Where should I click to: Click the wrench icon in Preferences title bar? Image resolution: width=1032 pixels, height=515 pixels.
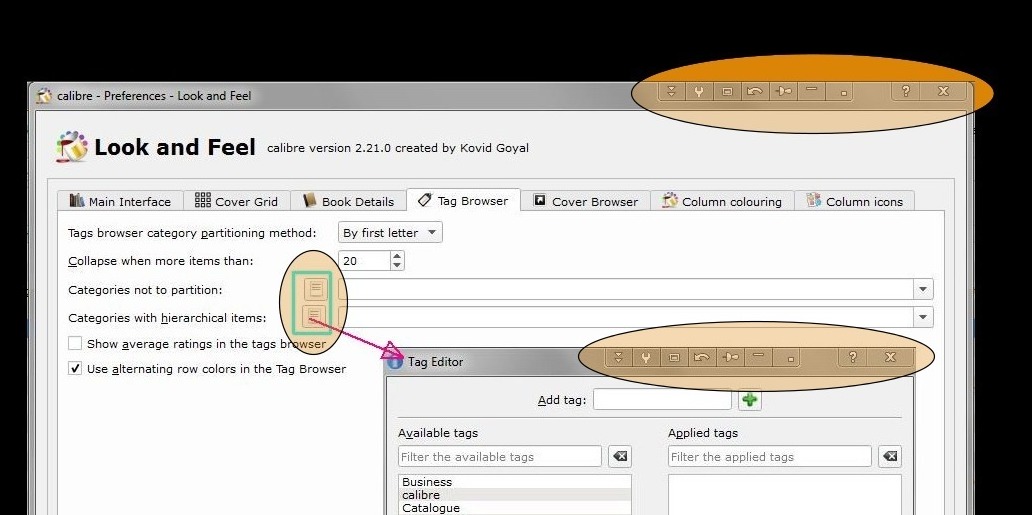tap(699, 92)
